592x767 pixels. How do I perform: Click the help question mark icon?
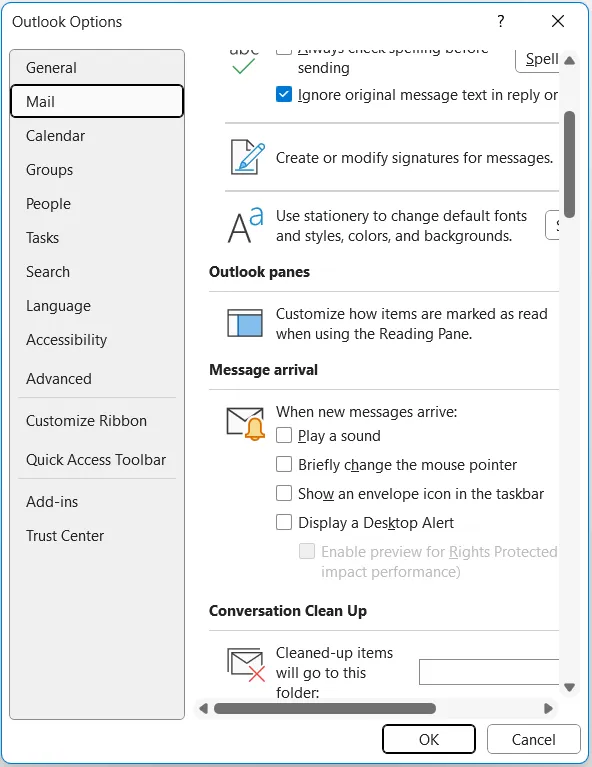tap(501, 21)
